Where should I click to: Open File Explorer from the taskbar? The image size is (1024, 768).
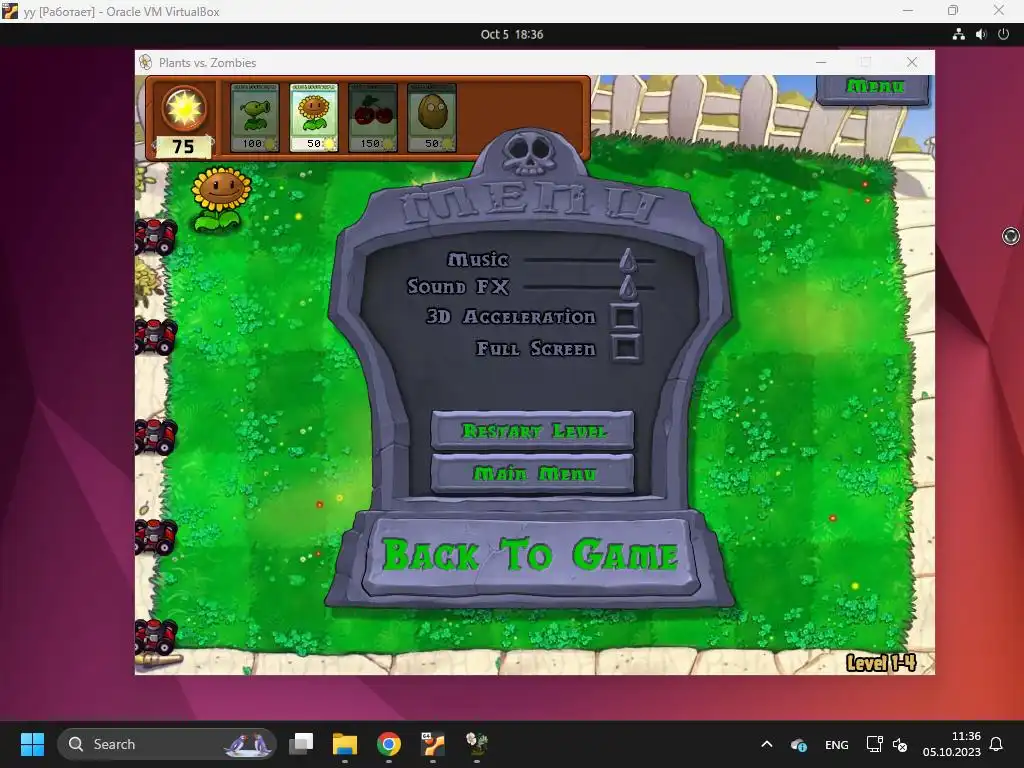(x=345, y=744)
